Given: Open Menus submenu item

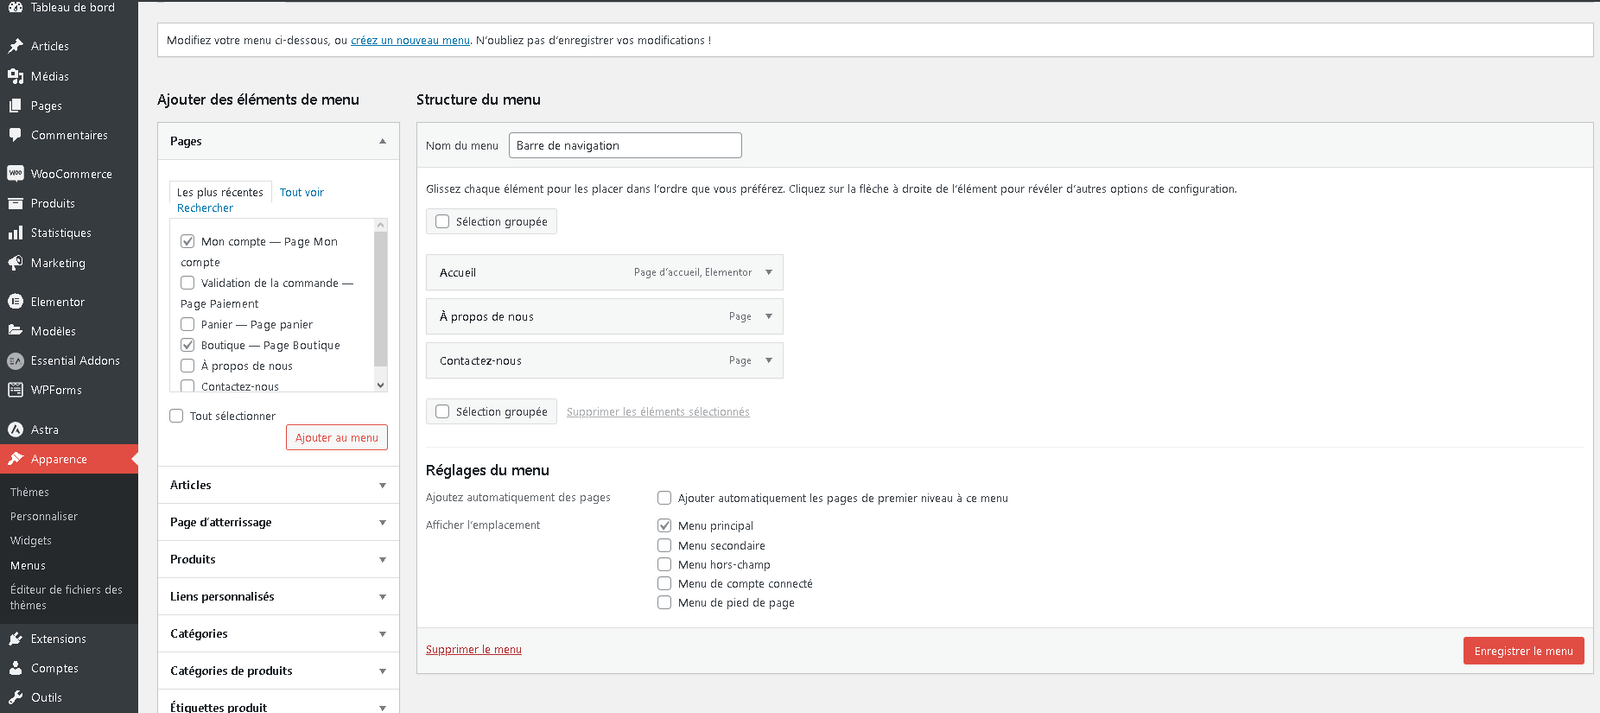Looking at the screenshot, I should click(28, 565).
